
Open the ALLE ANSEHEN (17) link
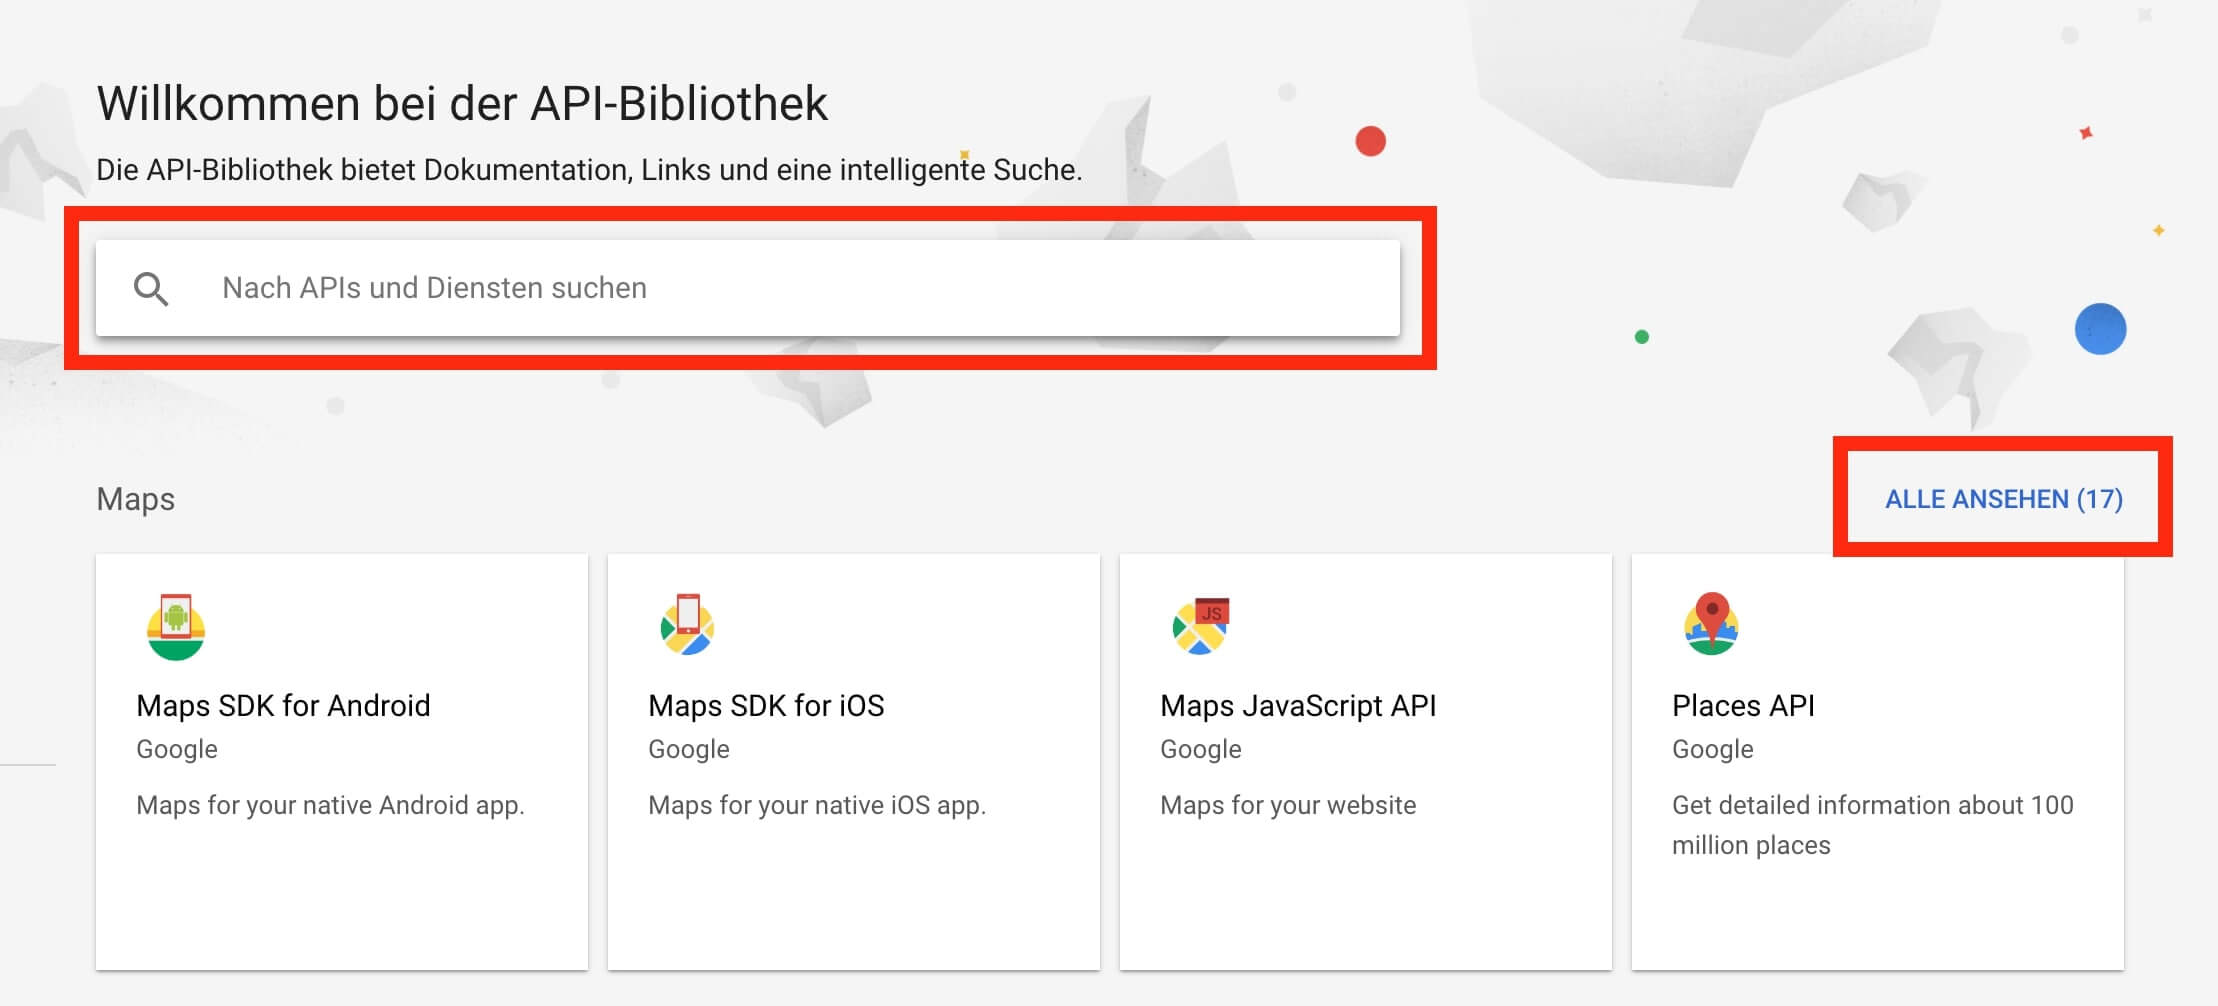[2003, 499]
